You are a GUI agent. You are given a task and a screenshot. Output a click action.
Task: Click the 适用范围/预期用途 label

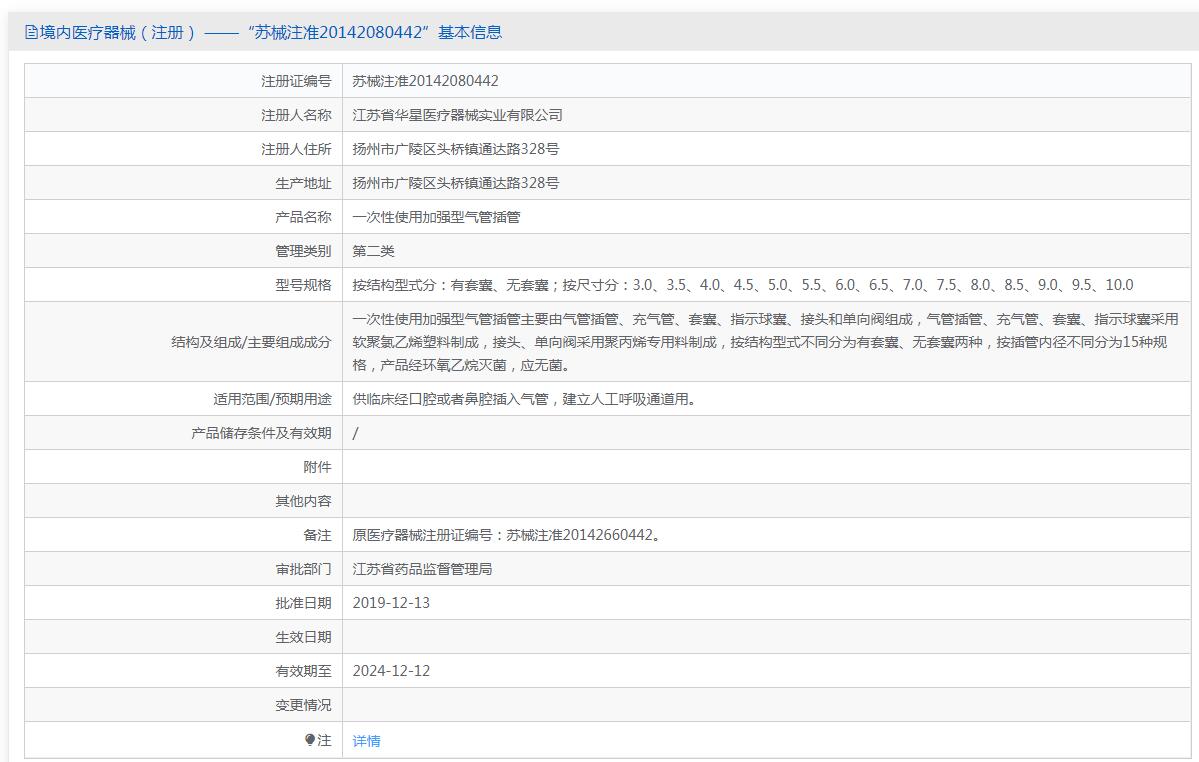[272, 399]
